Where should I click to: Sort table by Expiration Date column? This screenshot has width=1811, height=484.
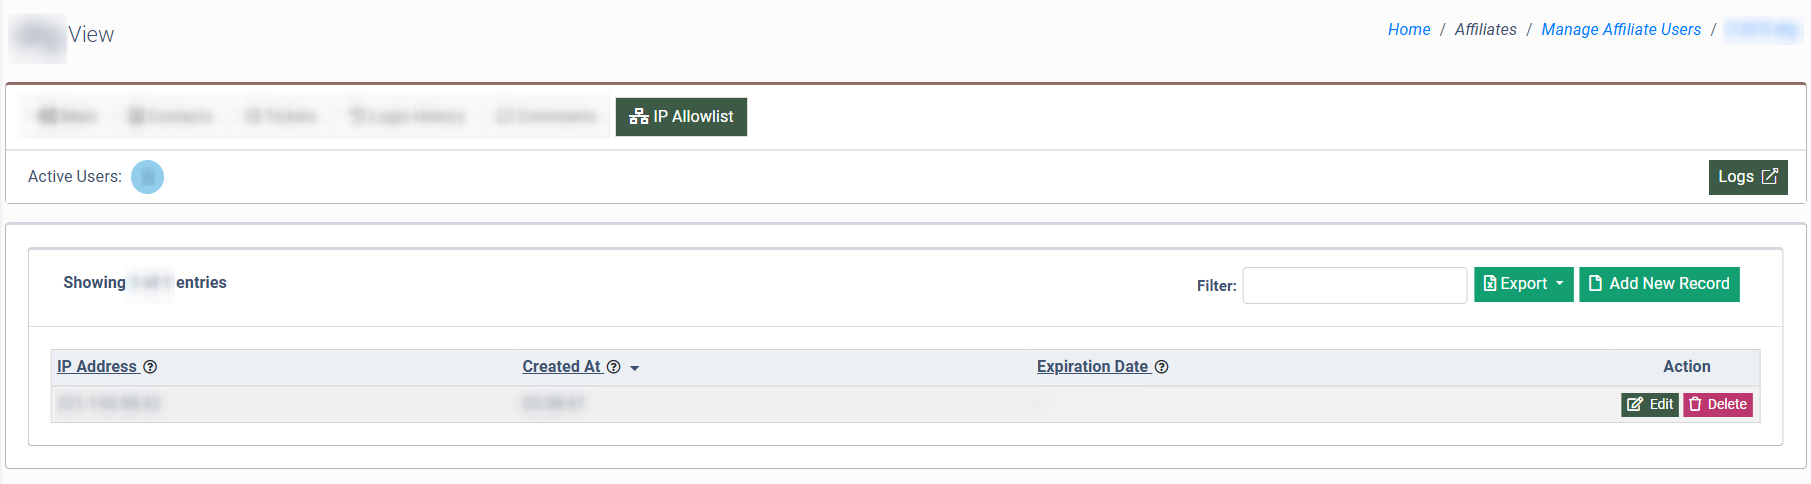[x=1092, y=367]
